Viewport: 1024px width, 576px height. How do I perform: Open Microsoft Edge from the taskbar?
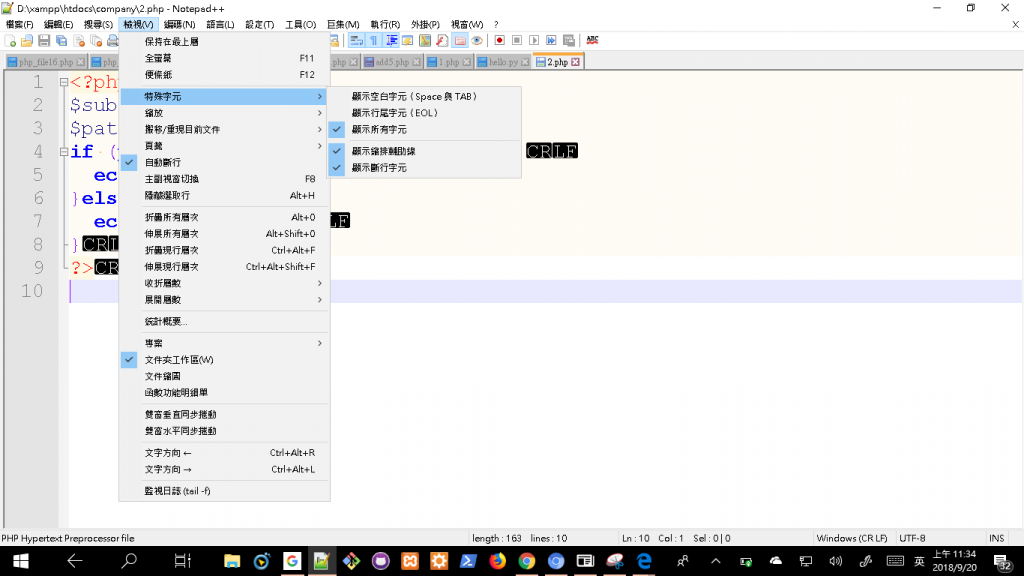[644, 561]
